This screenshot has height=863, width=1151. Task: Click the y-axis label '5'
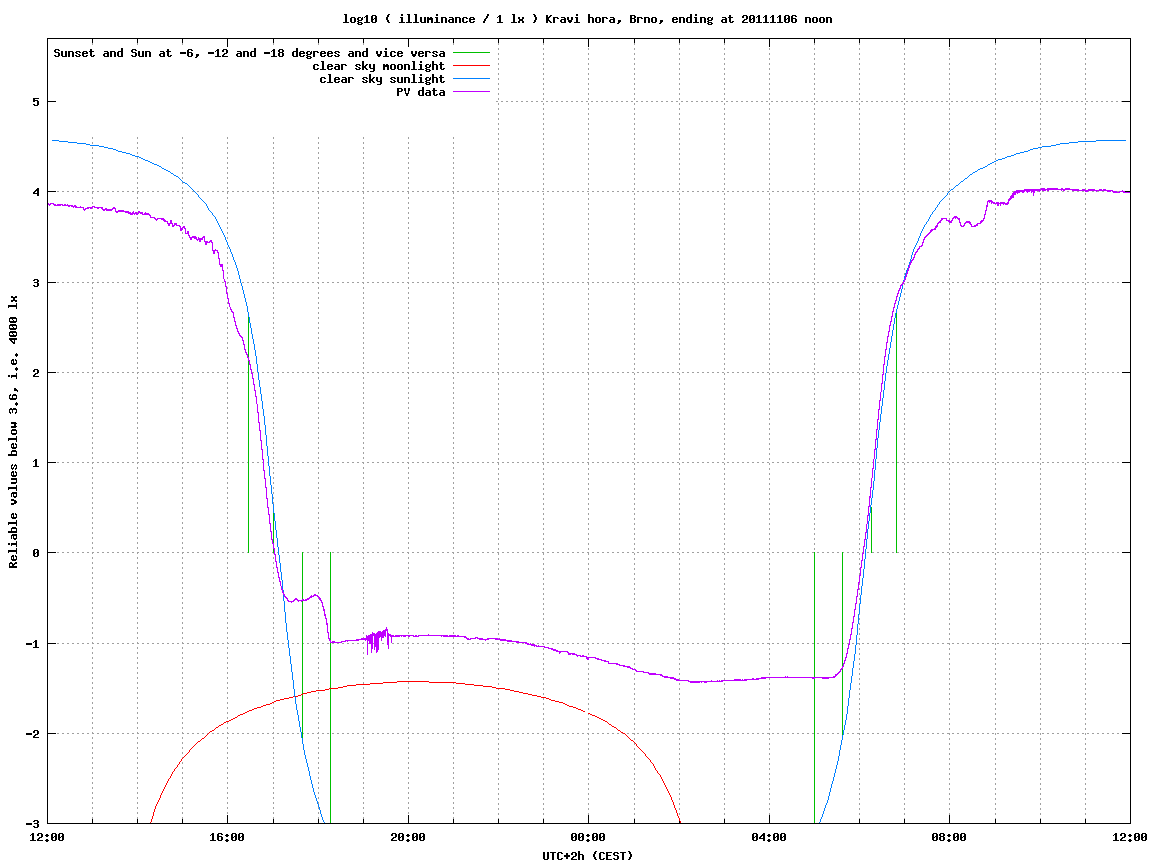pyautogui.click(x=35, y=102)
